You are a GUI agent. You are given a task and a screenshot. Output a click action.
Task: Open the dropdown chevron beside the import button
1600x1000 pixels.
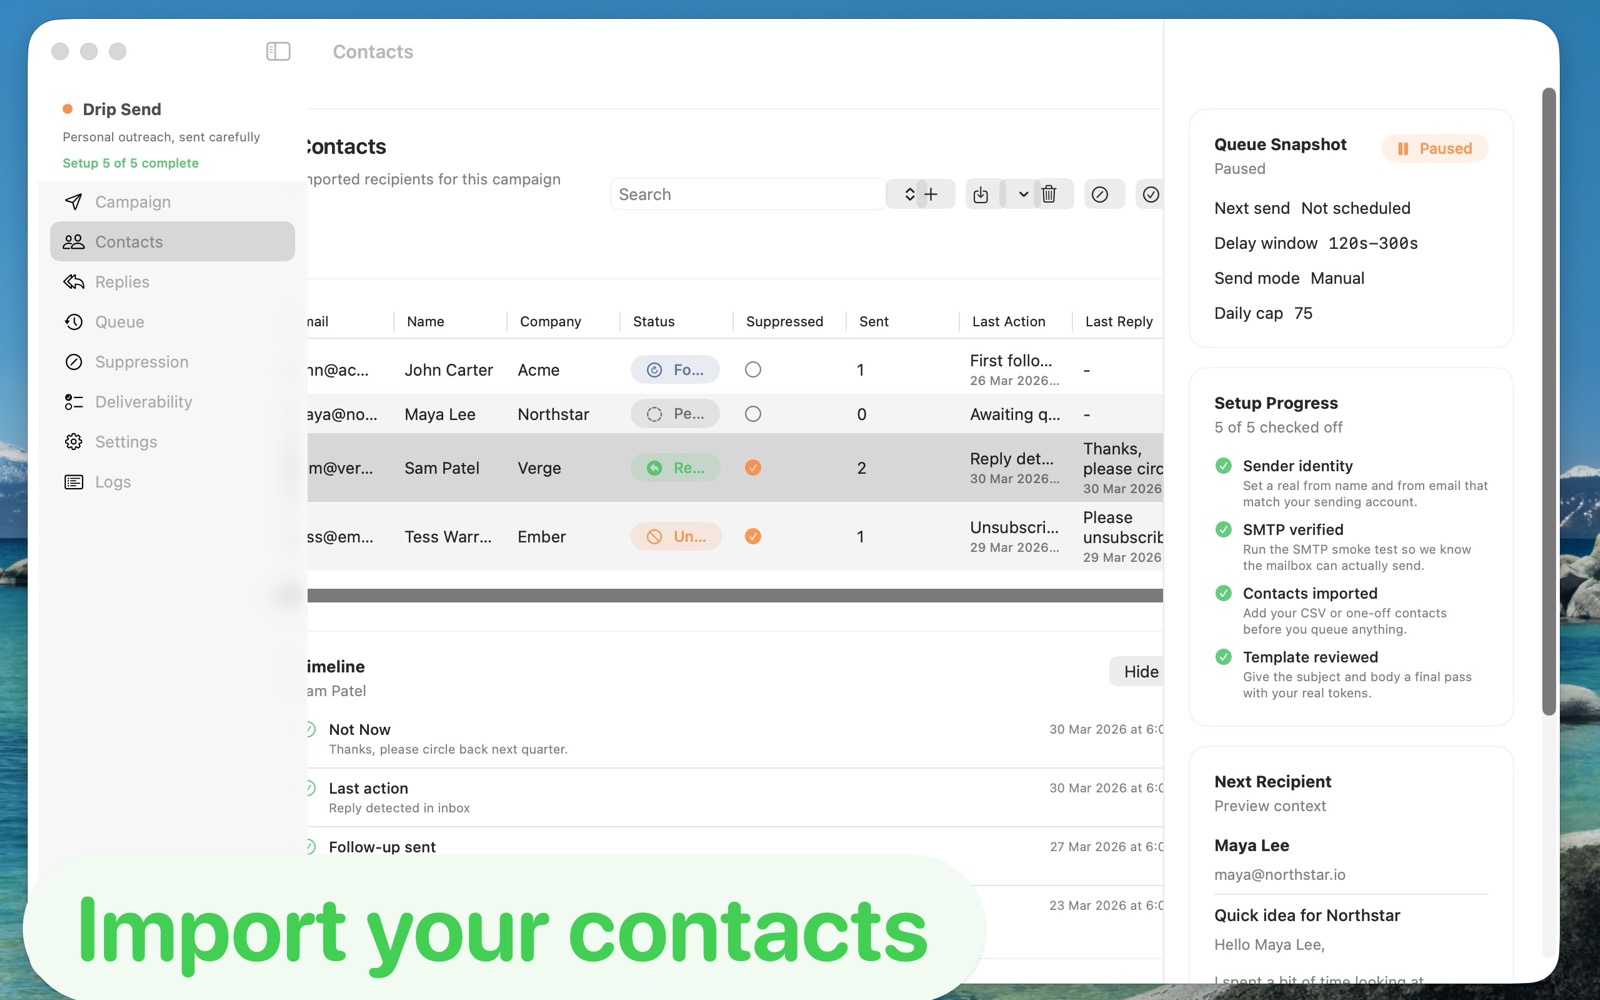pyautogui.click(x=1021, y=193)
